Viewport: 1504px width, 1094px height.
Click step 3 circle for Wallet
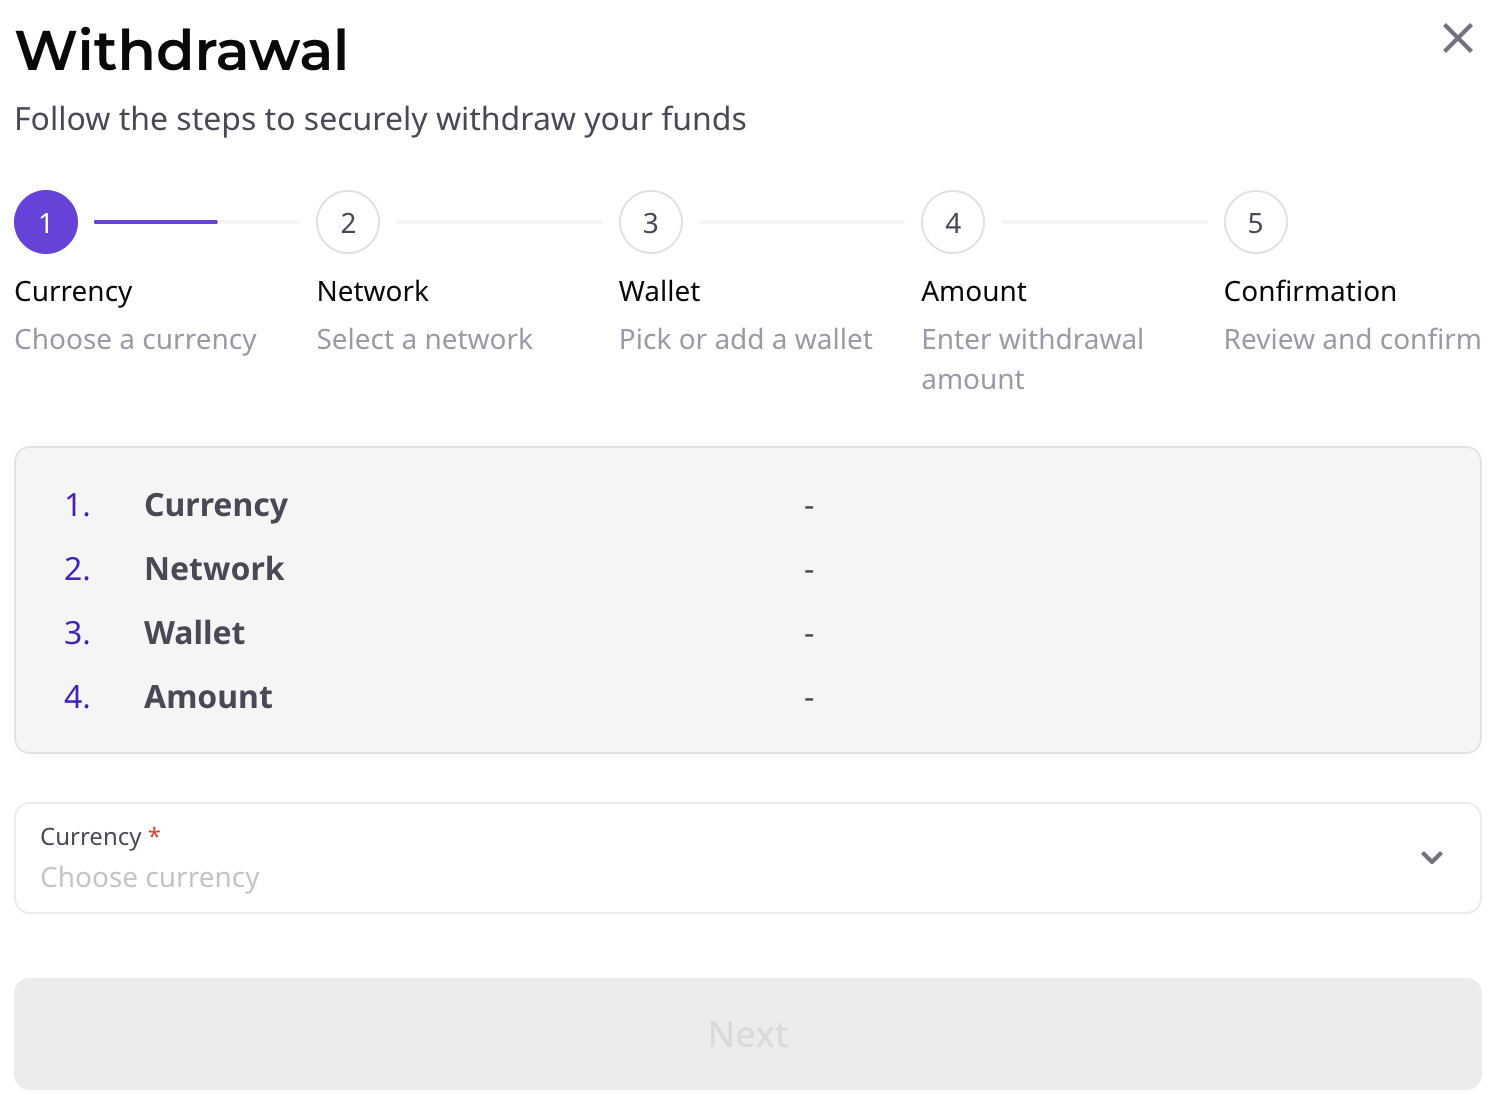coord(651,222)
